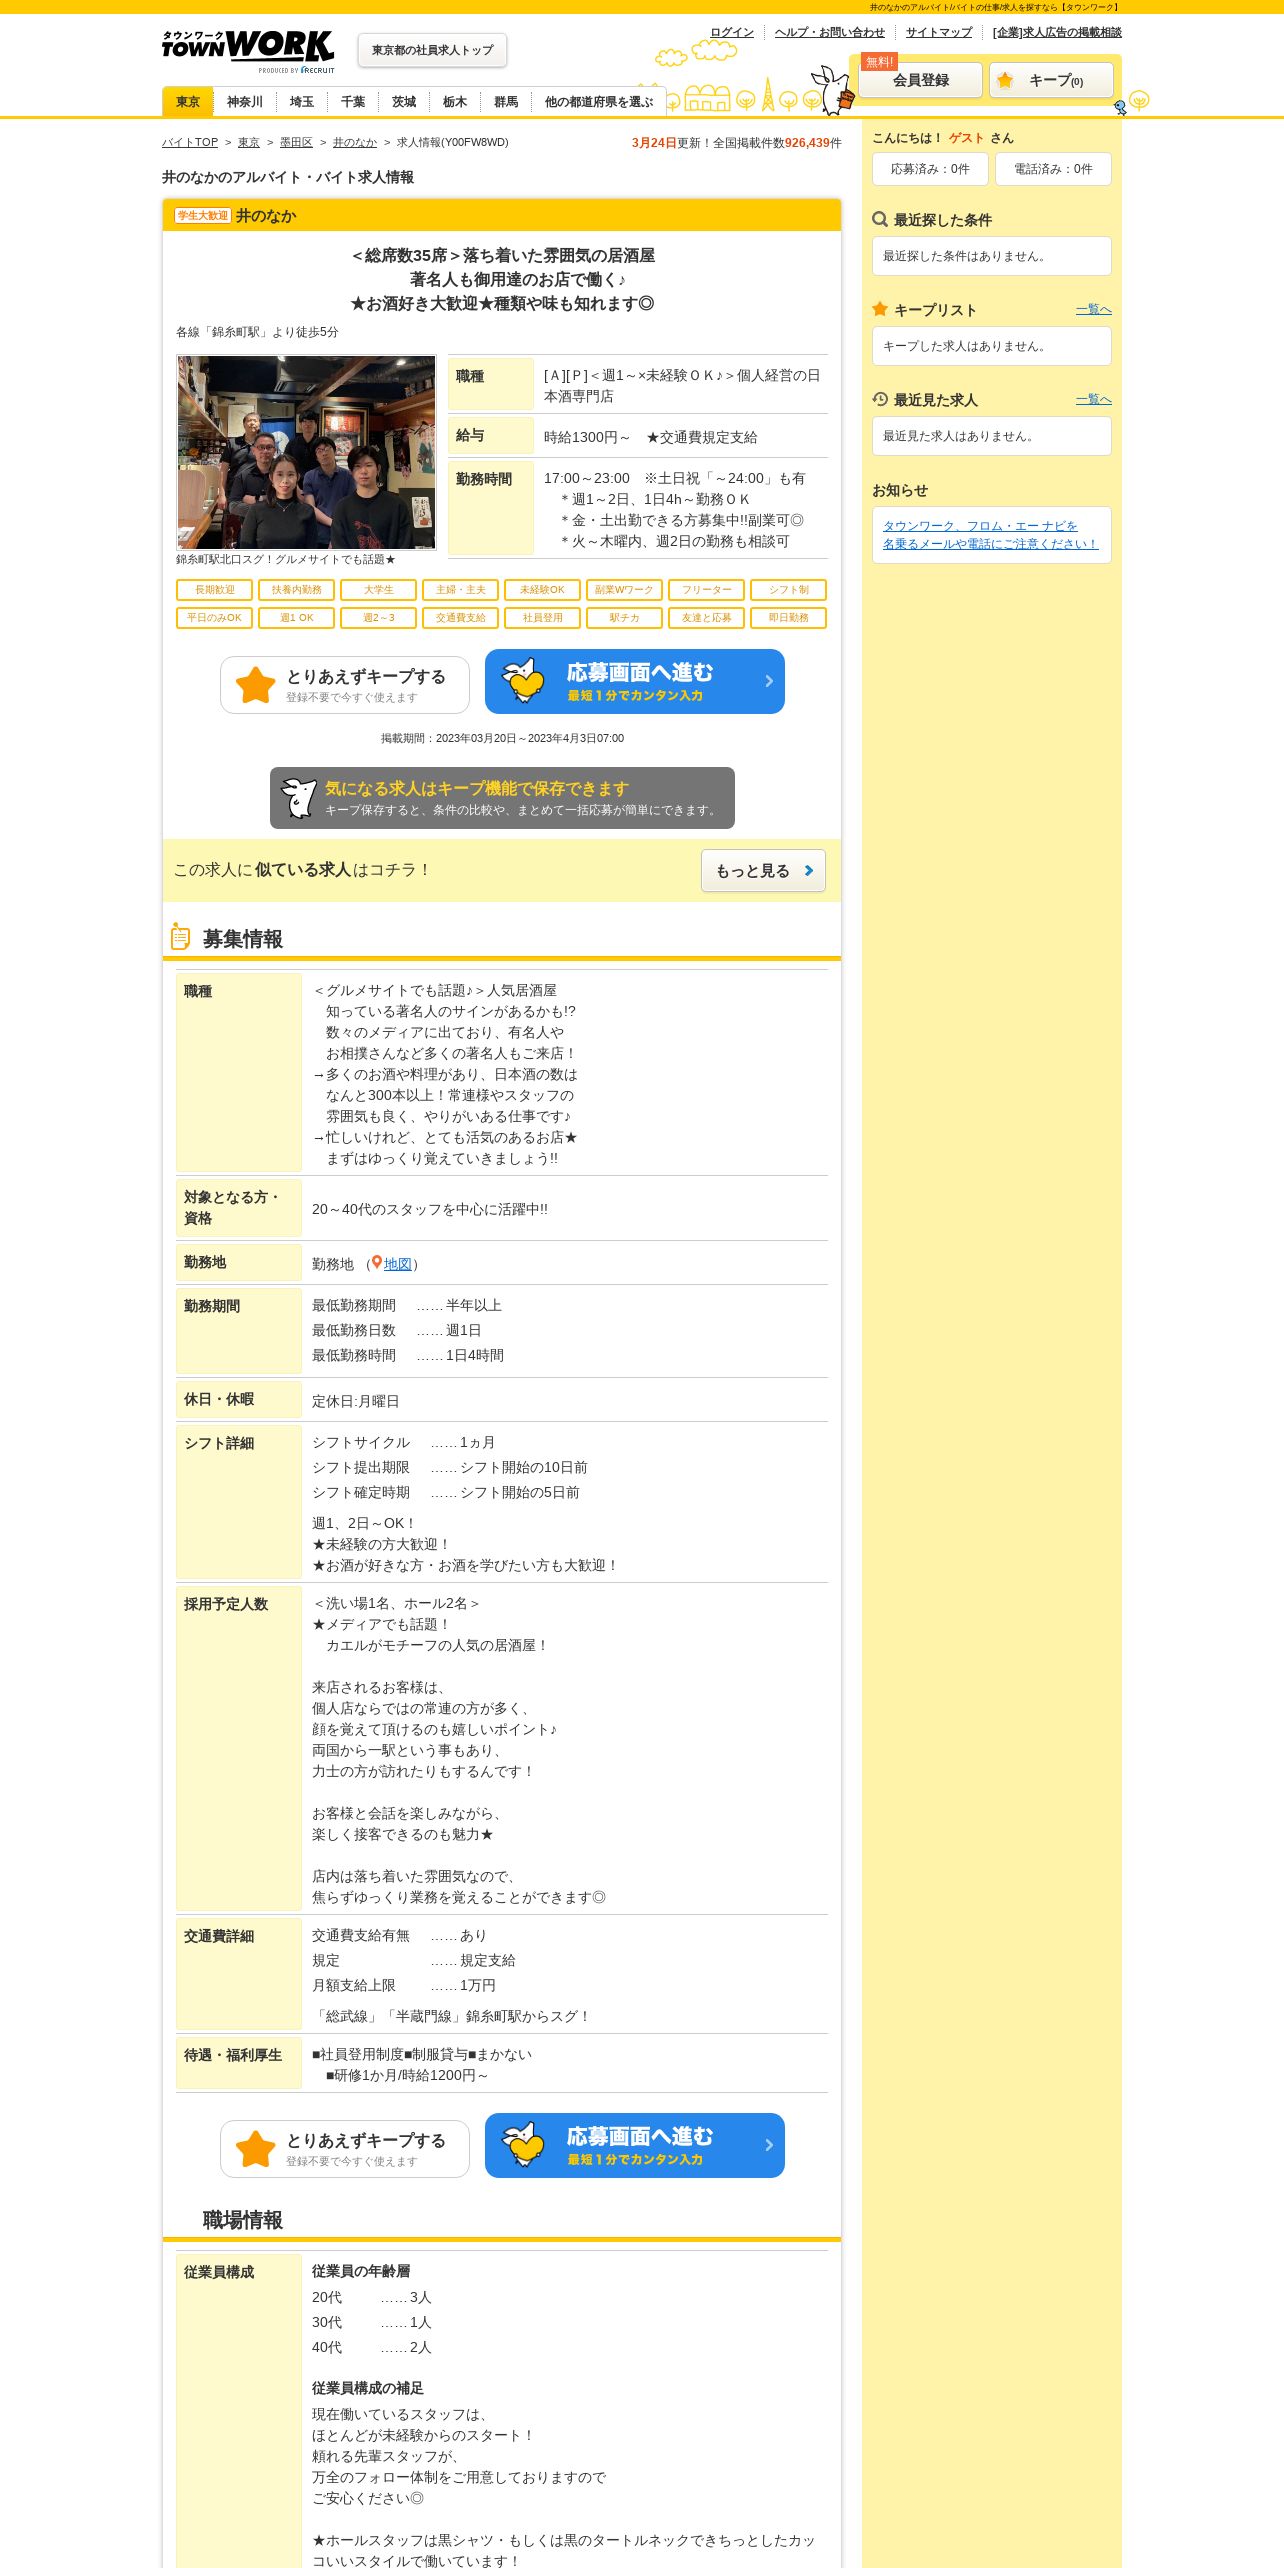Click bird mascot on upper 応募画面へ進む button
Screen dimensions: 1284x2568
tap(523, 681)
